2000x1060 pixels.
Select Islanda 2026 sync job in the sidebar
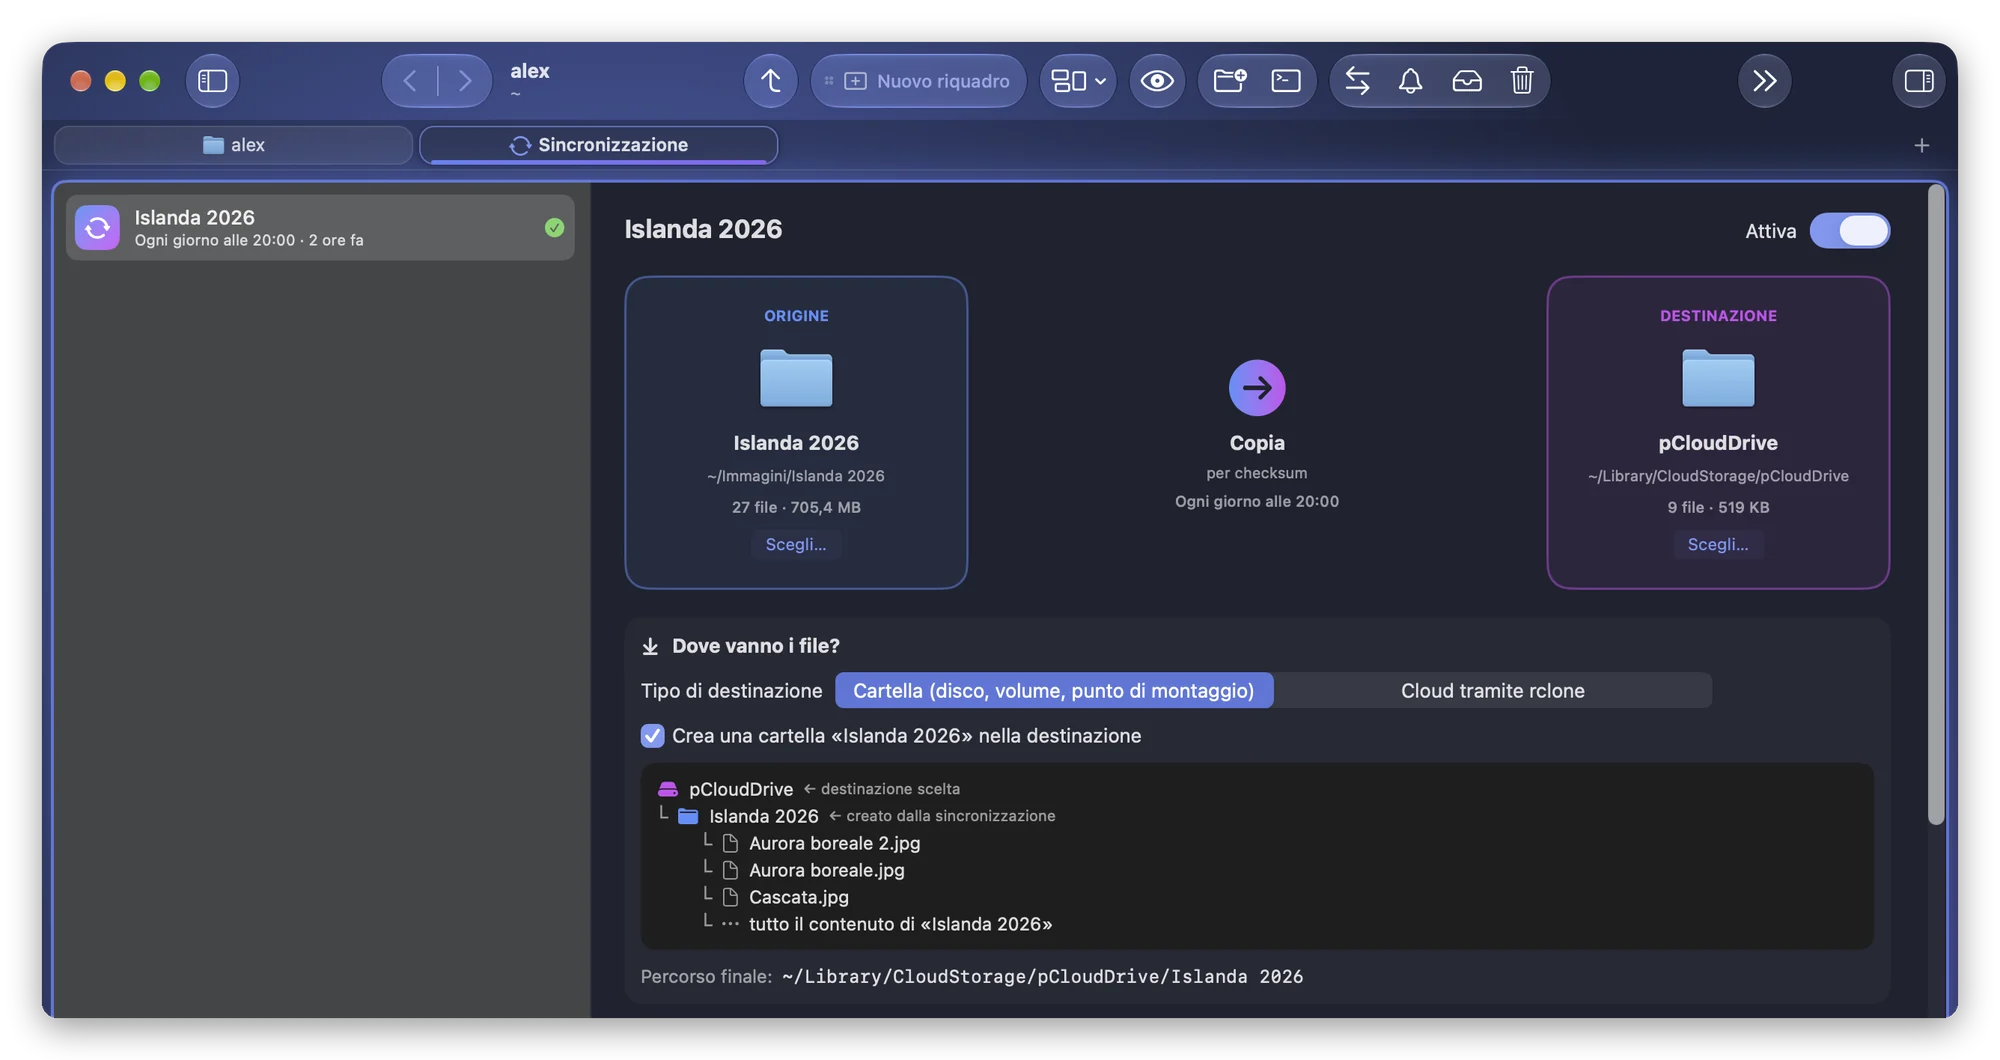[x=320, y=228]
